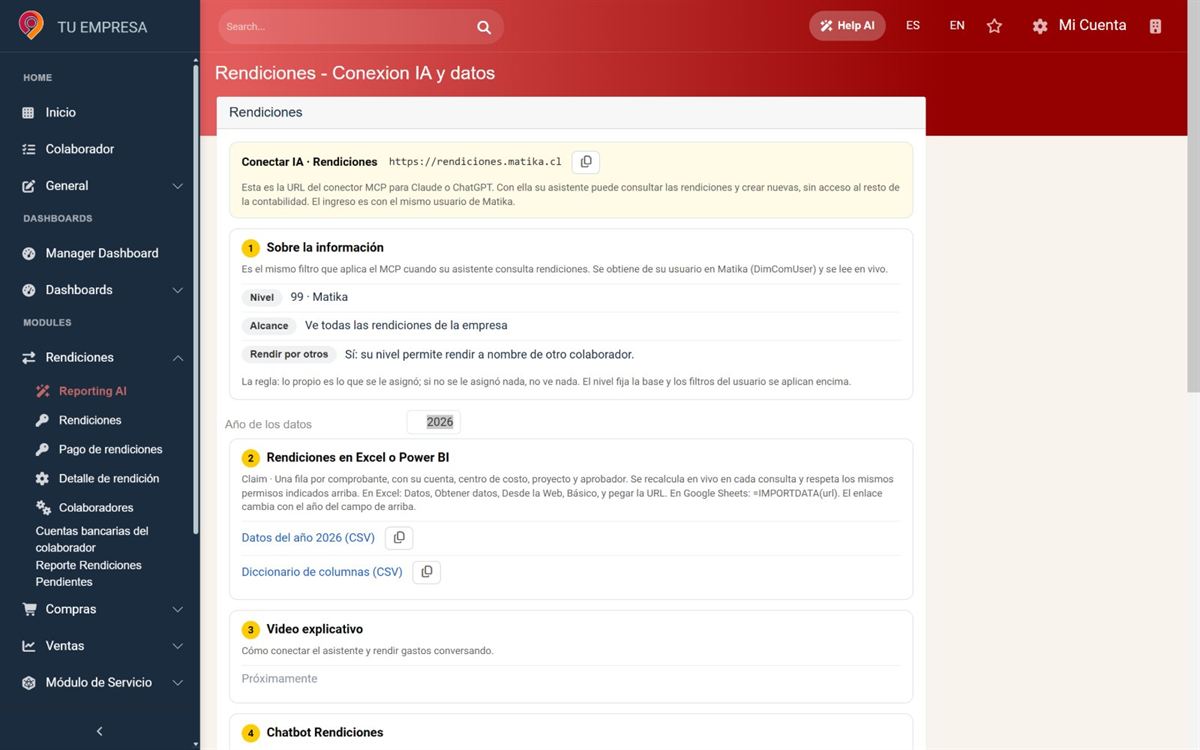The image size is (1200, 750).
Task: Switch language to ES
Action: click(x=913, y=26)
